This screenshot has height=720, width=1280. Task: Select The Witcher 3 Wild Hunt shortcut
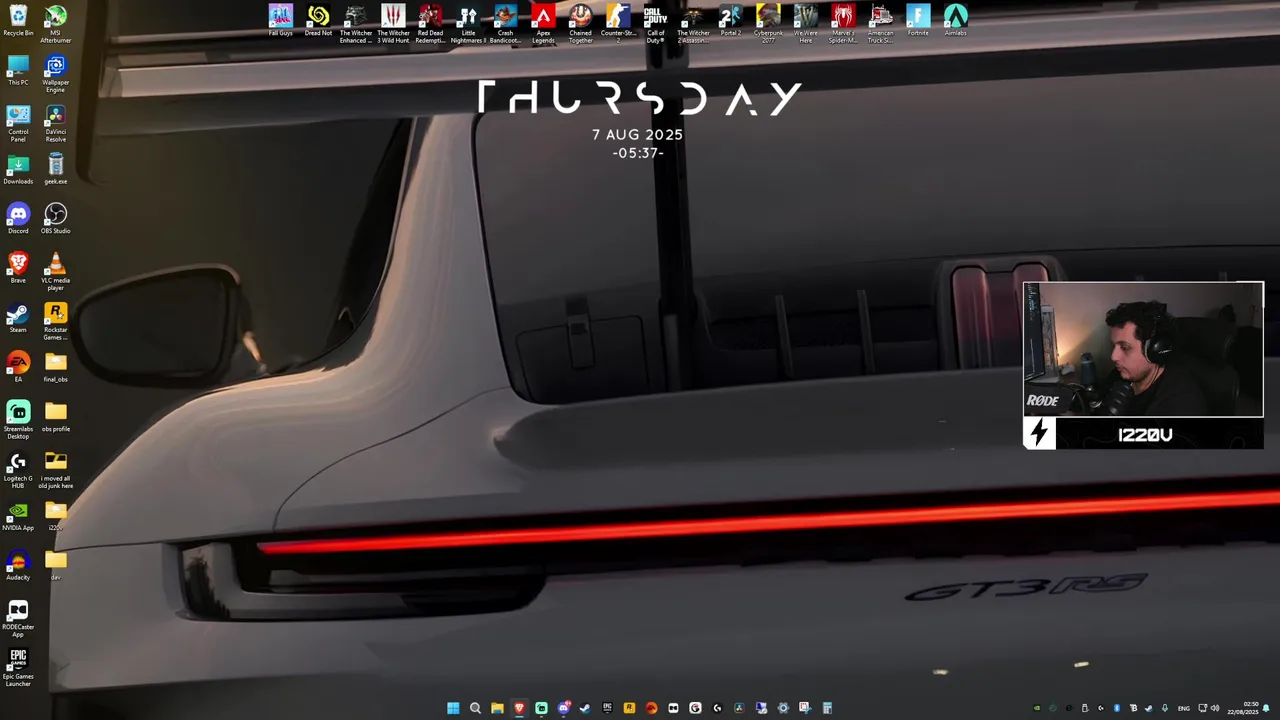(x=393, y=24)
